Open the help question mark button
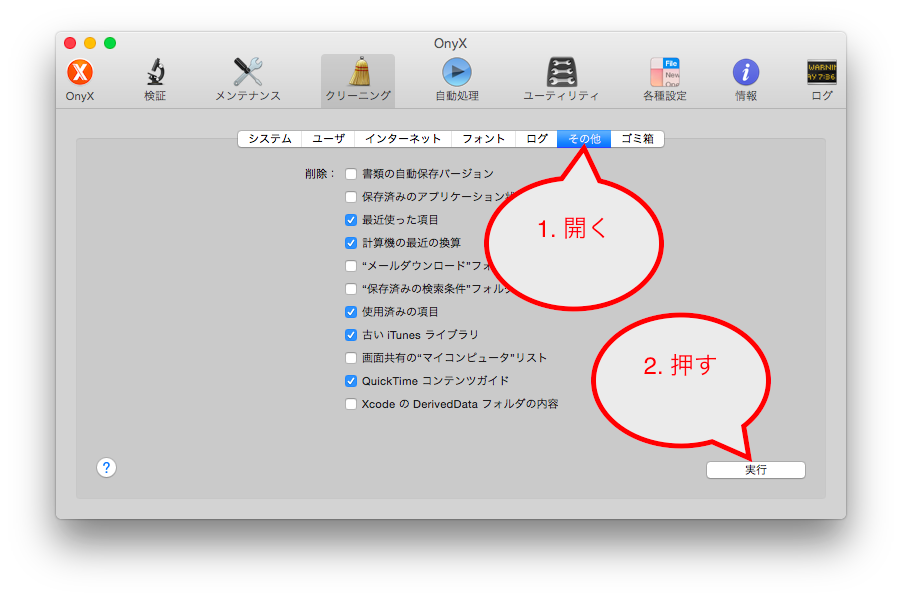The image size is (902, 599). pos(106,467)
